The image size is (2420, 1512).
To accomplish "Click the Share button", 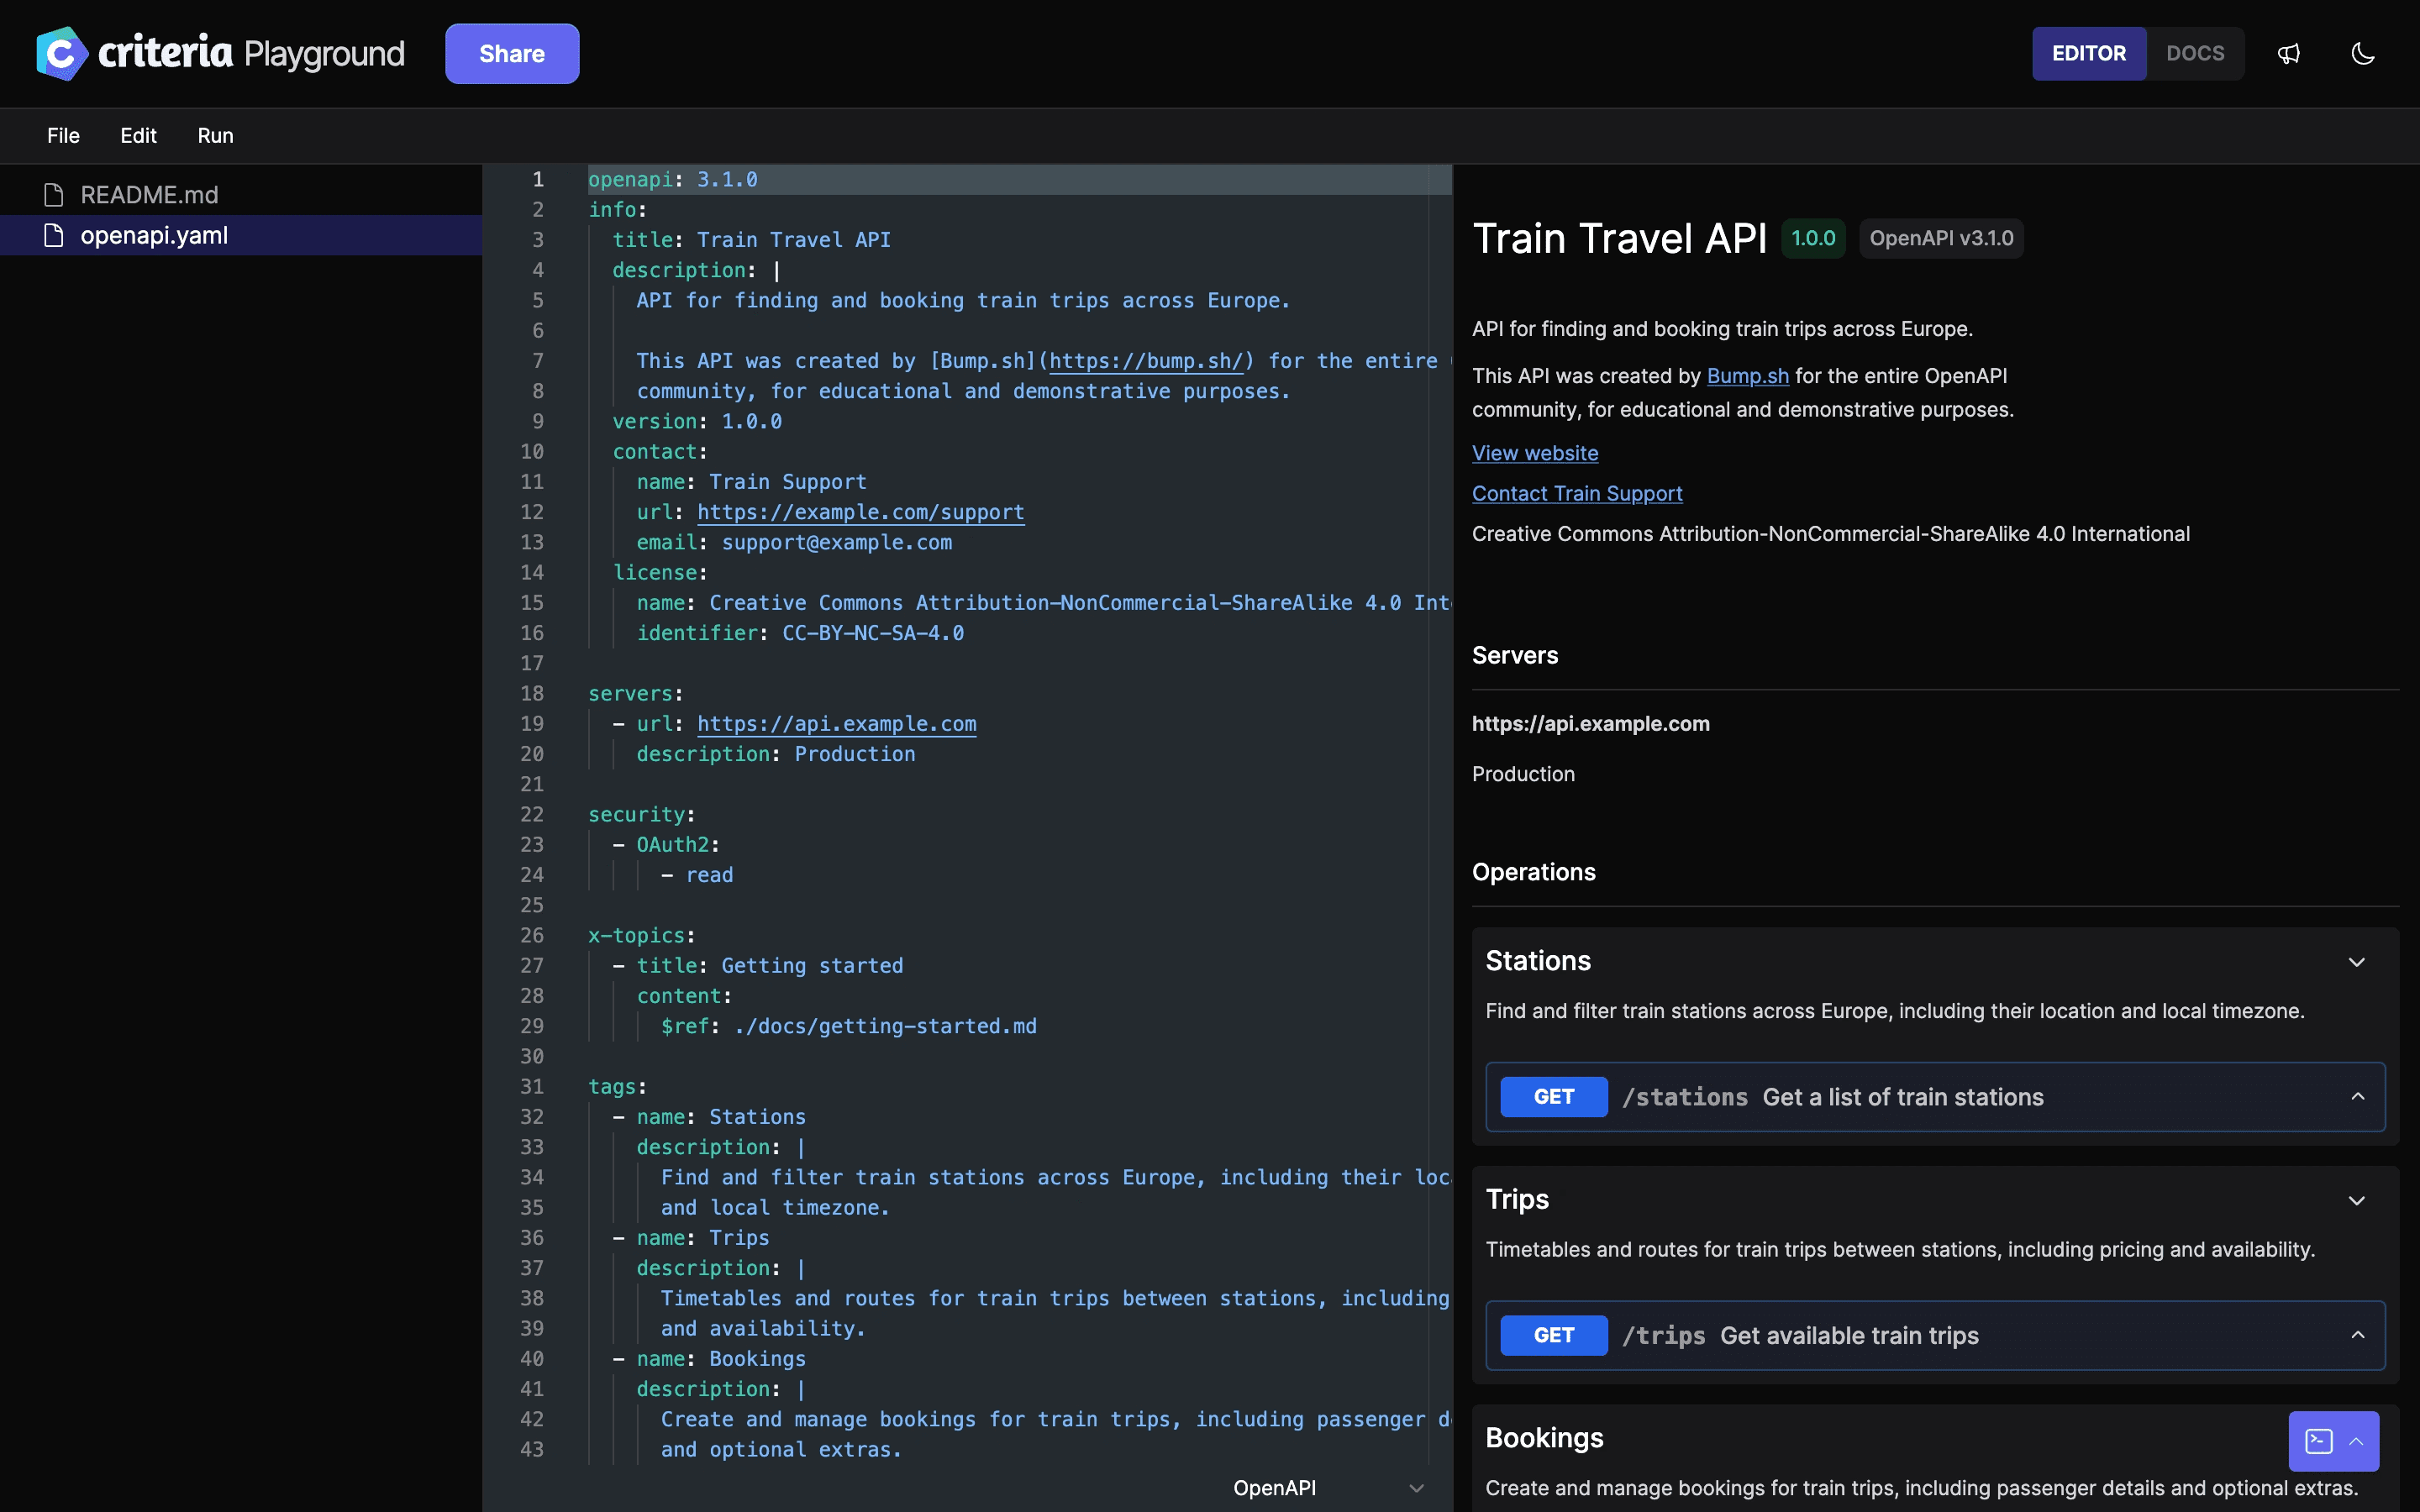I will pyautogui.click(x=511, y=53).
